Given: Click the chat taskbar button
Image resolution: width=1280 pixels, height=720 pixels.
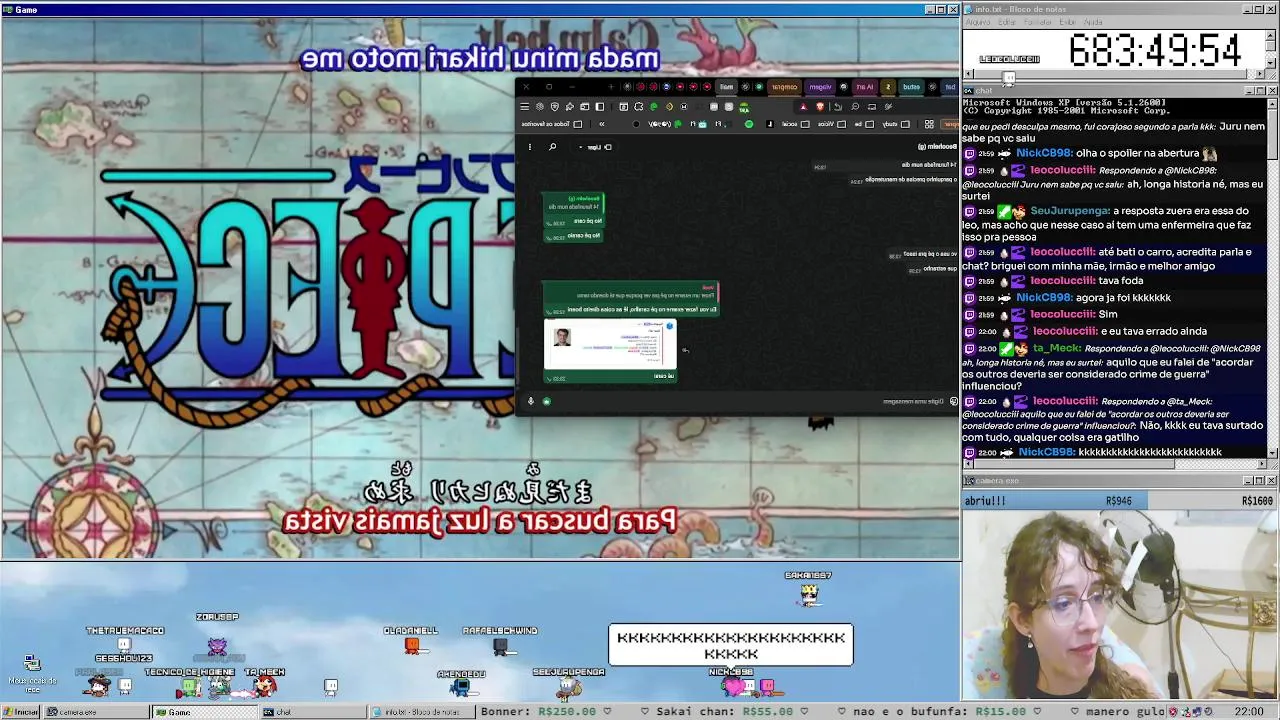Looking at the screenshot, I should pyautogui.click(x=312, y=712).
